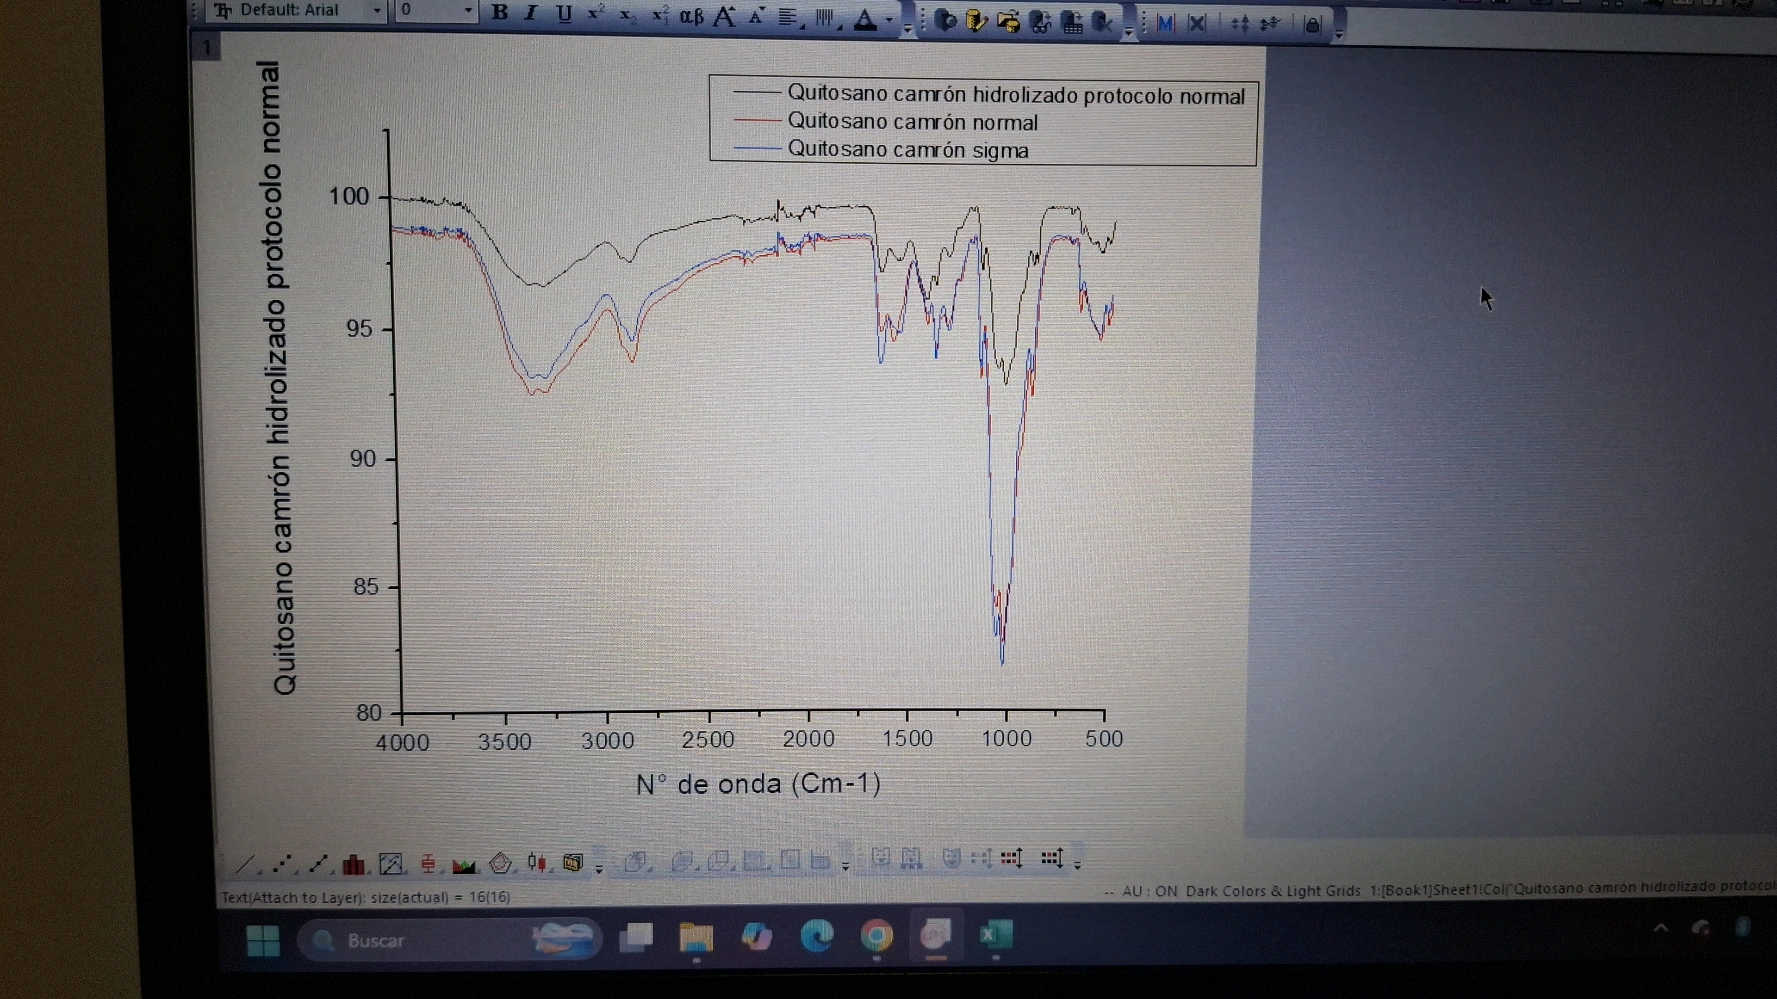
Task: Toggle italic text formatting
Action: [x=531, y=13]
